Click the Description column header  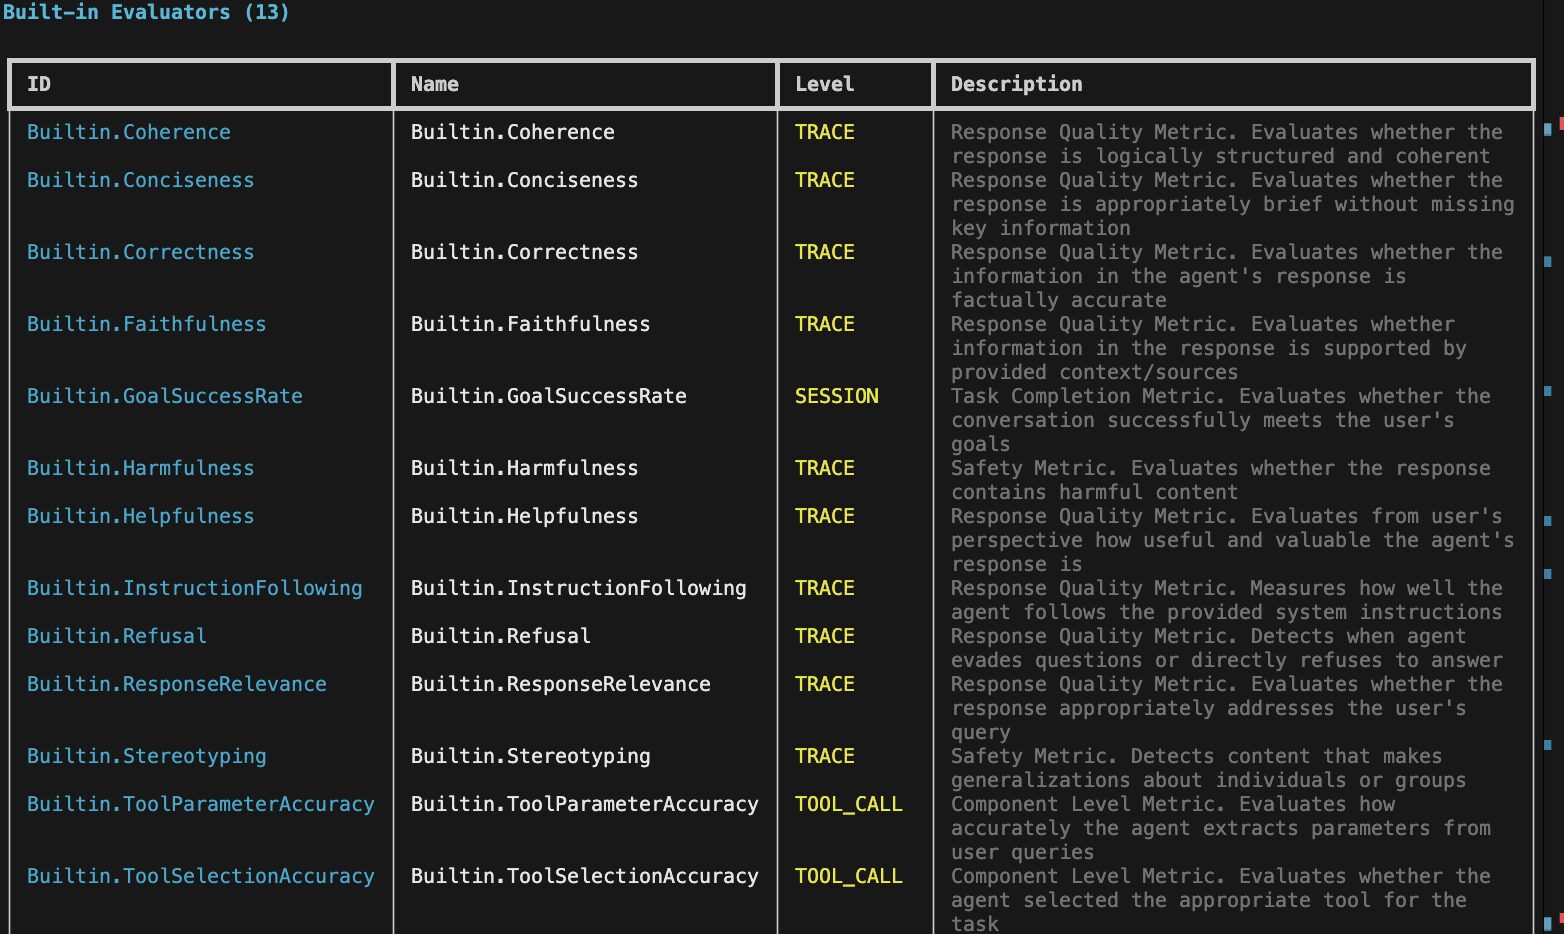tap(1016, 84)
